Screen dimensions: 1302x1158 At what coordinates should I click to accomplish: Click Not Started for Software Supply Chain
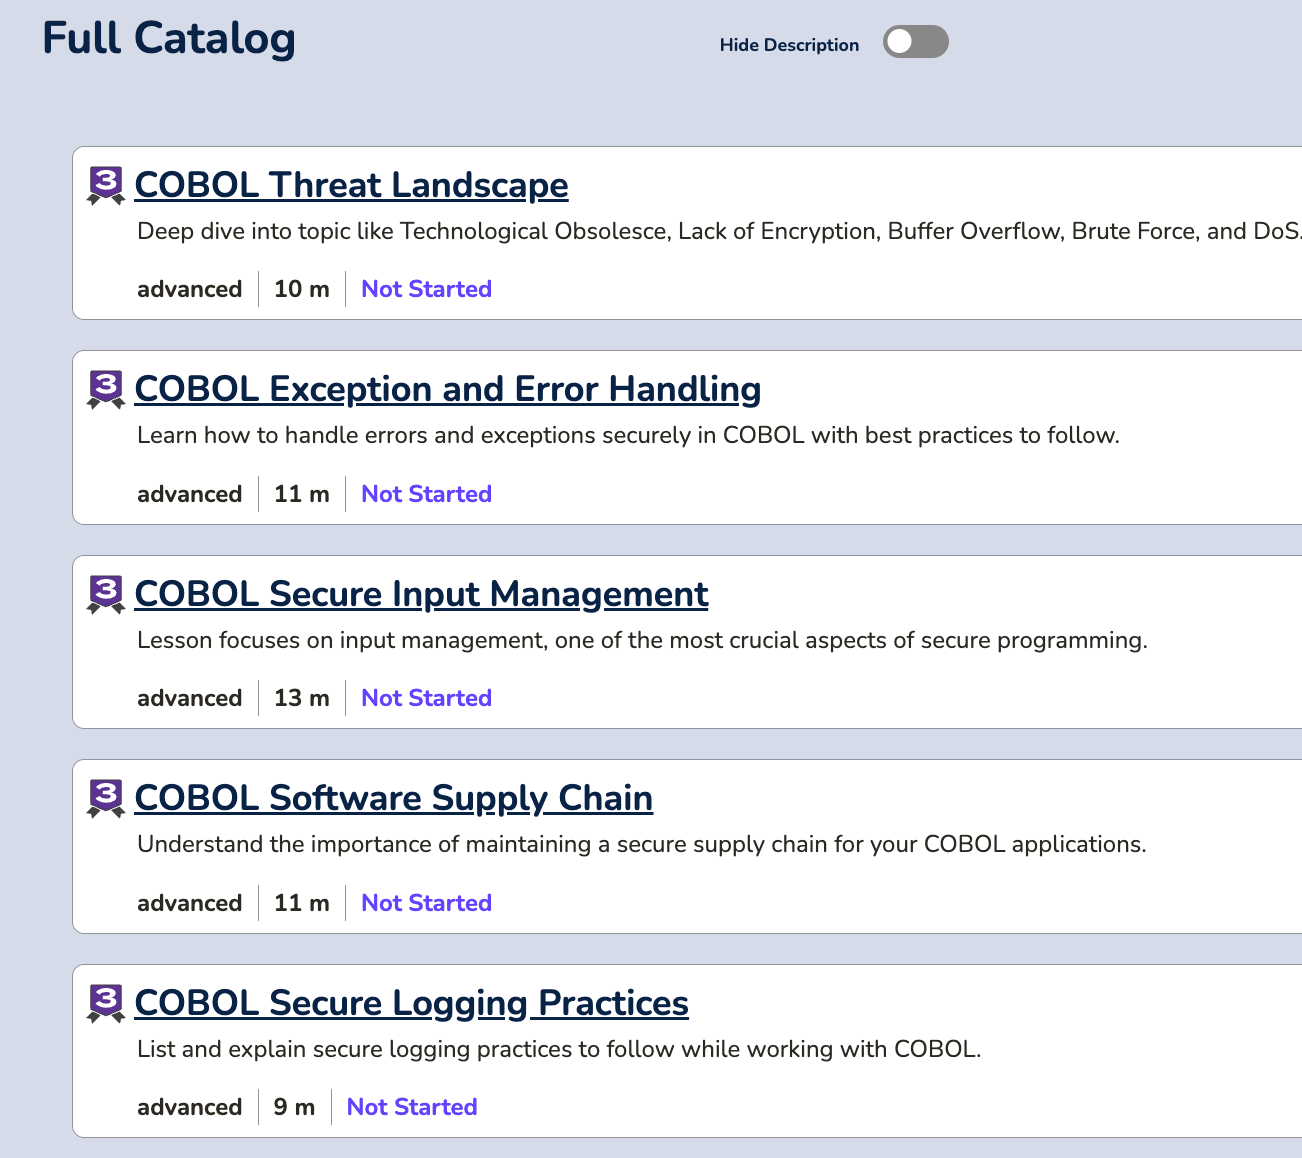[x=426, y=903]
